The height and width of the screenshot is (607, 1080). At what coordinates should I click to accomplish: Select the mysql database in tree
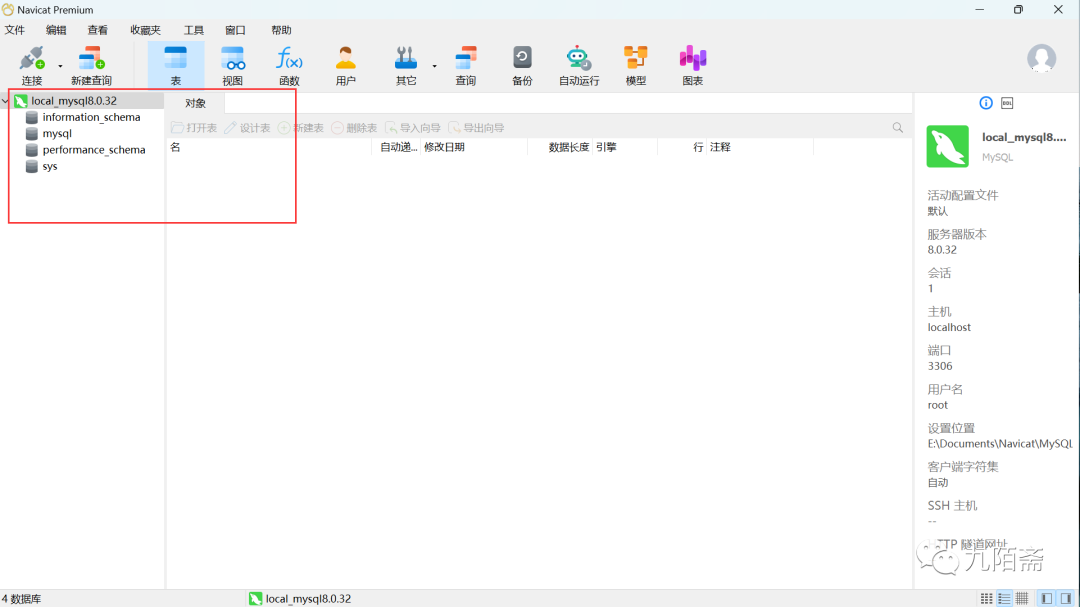pyautogui.click(x=56, y=134)
